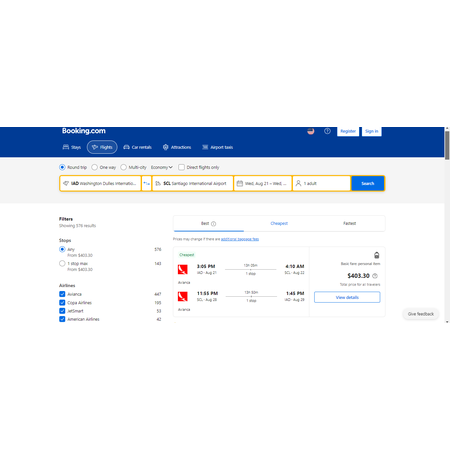Click the US flag currency/language icon
Image resolution: width=450 pixels, height=450 pixels.
[311, 131]
